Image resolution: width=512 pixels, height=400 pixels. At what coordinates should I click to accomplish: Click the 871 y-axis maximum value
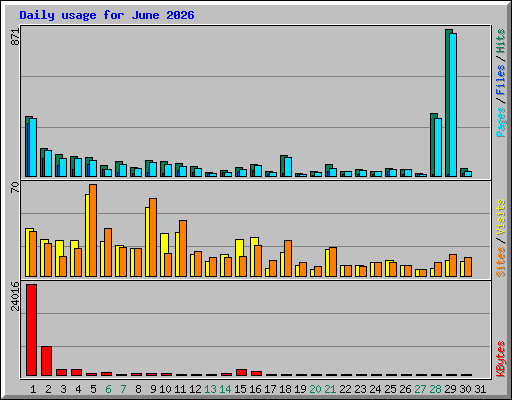(15, 37)
